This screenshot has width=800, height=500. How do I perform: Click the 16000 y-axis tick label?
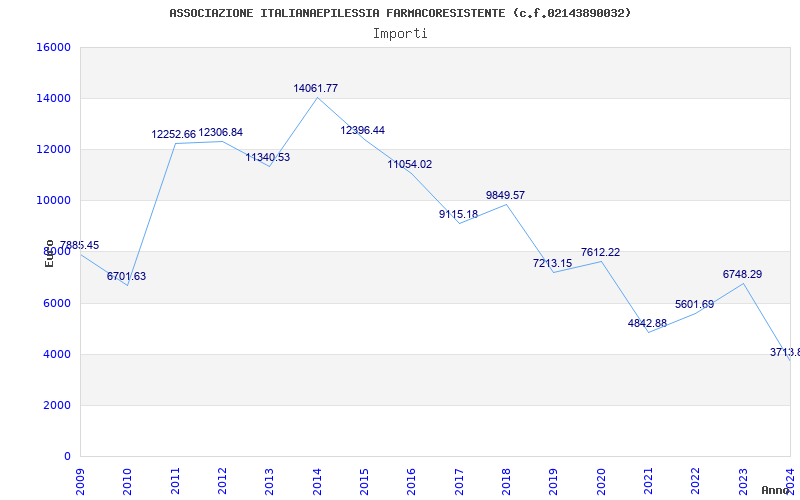click(54, 47)
